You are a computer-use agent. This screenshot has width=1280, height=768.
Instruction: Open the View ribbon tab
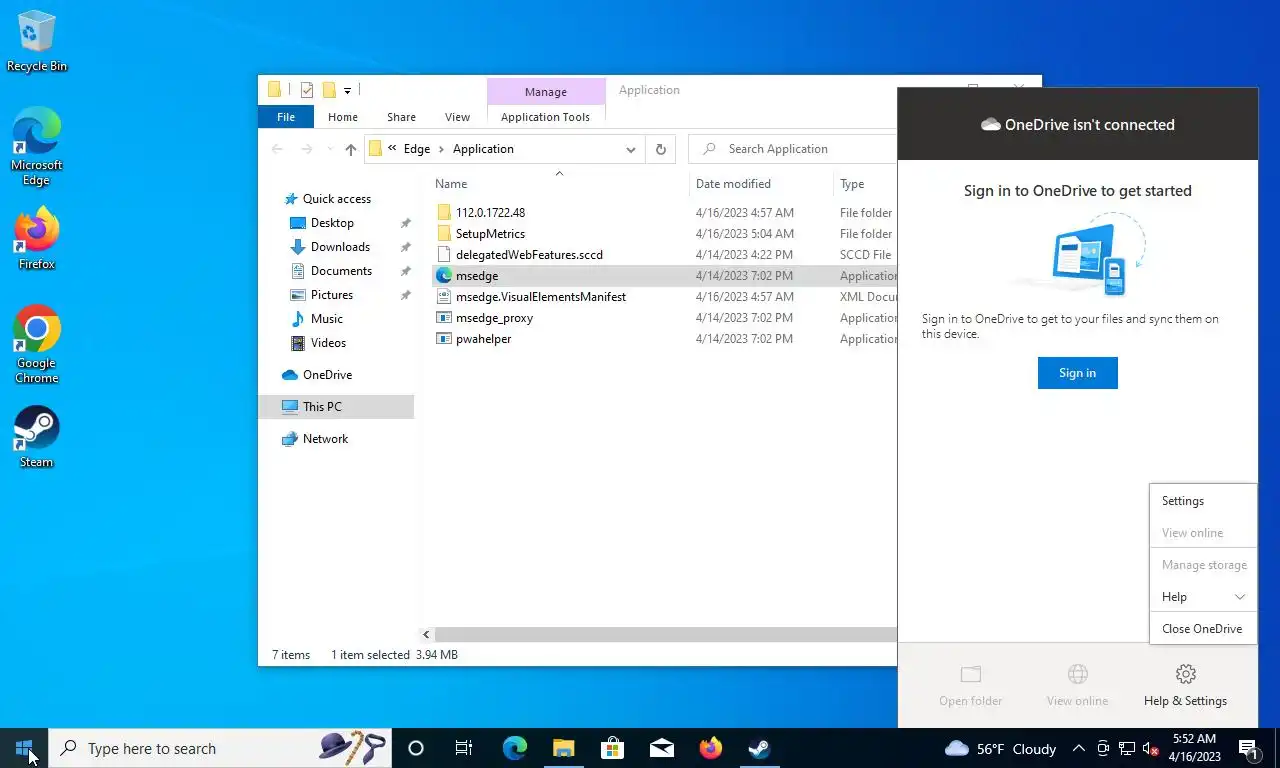(457, 117)
